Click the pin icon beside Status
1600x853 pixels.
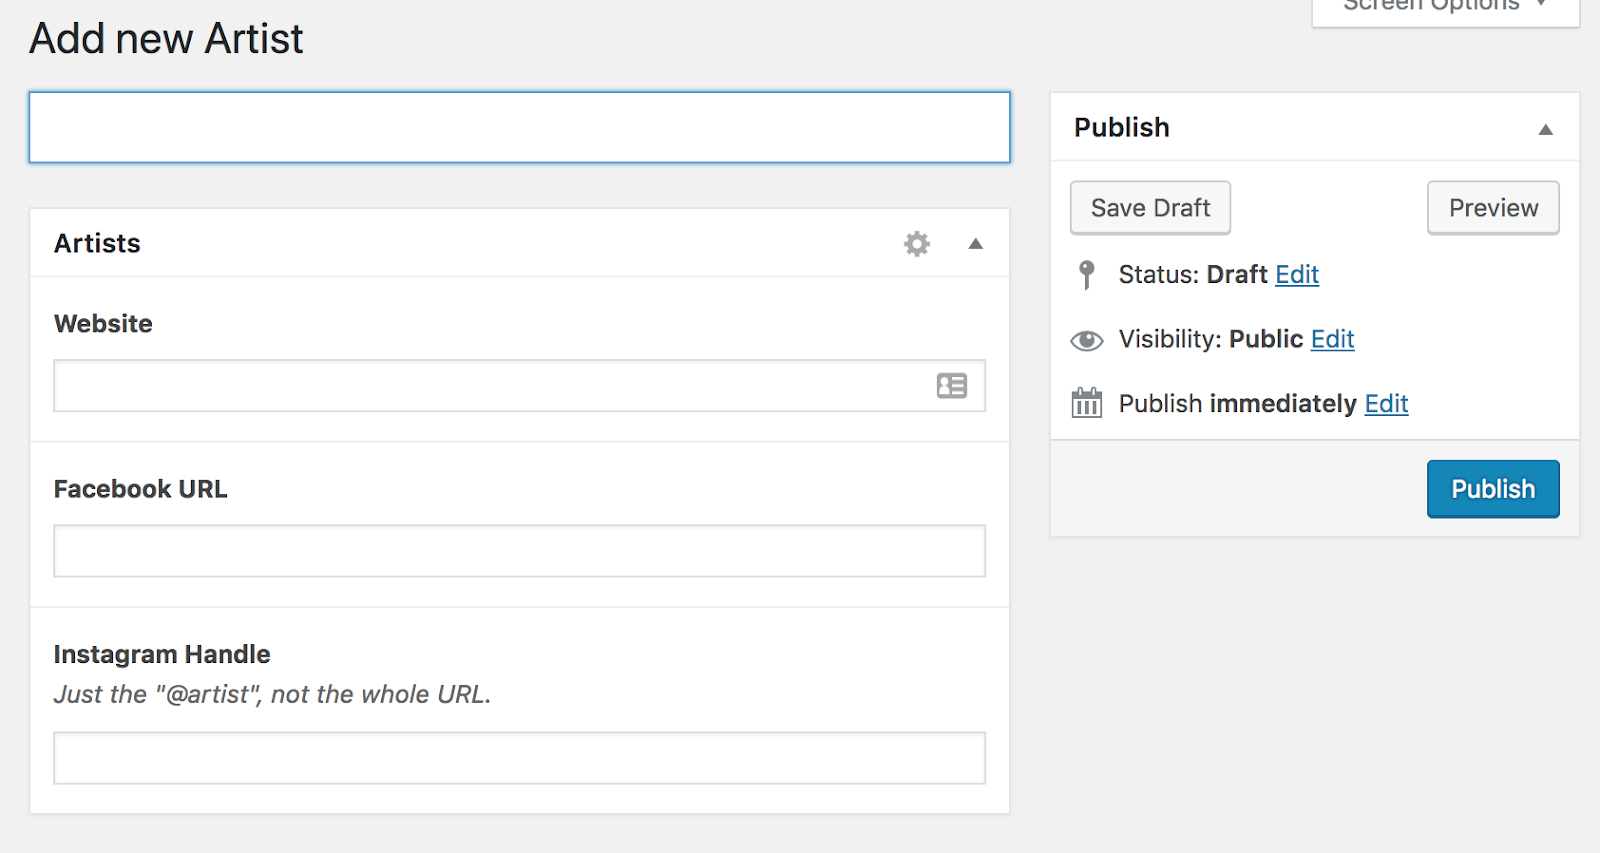point(1087,274)
